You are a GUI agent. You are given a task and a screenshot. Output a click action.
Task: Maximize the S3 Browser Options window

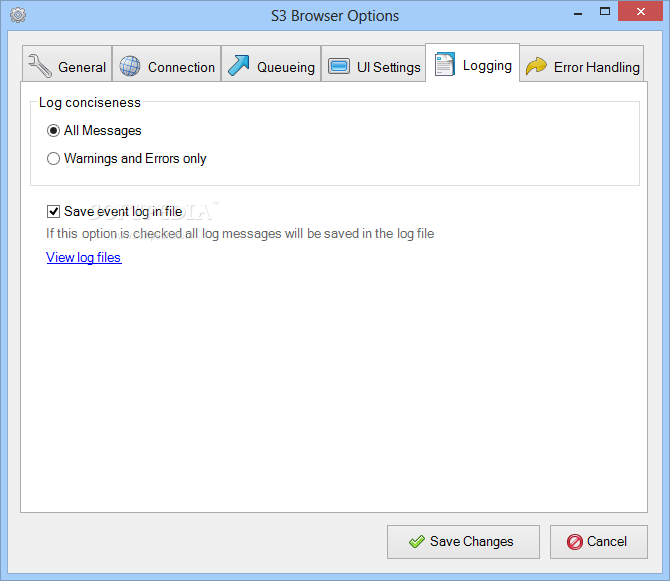click(605, 12)
